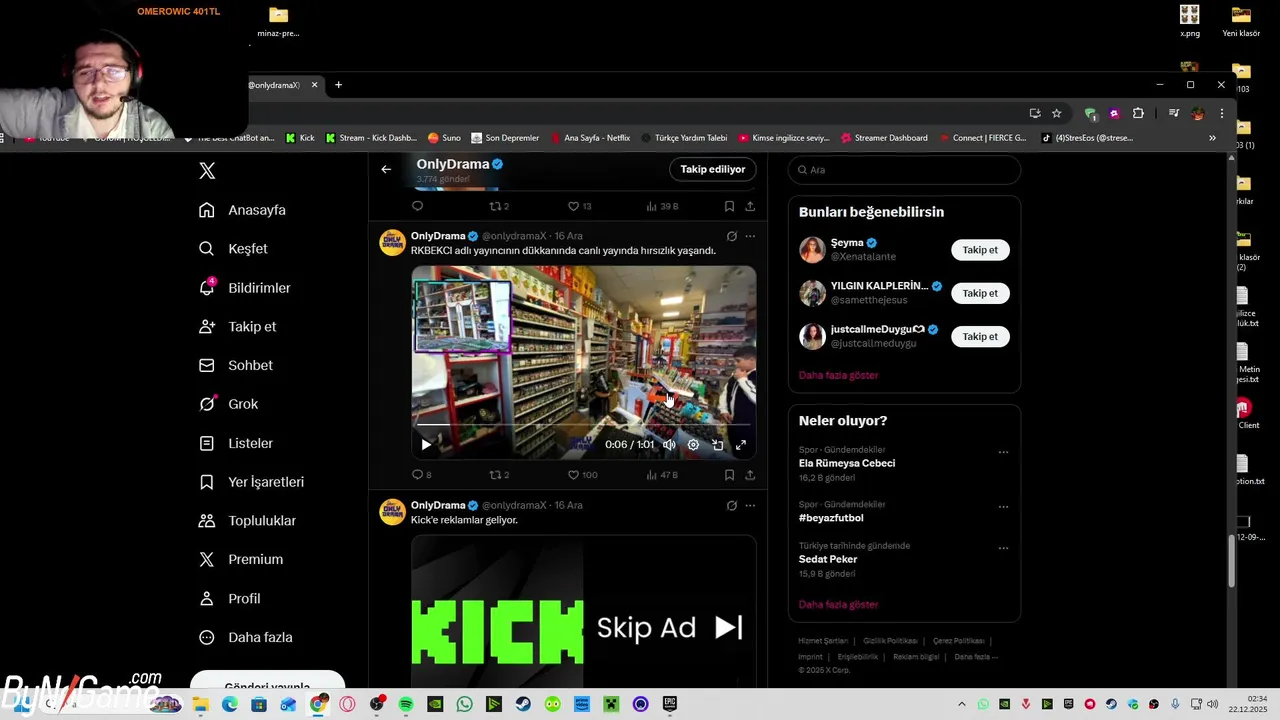1280x720 pixels.
Task: Open Grok icon on Kick reklamlar post
Action: tap(731, 505)
